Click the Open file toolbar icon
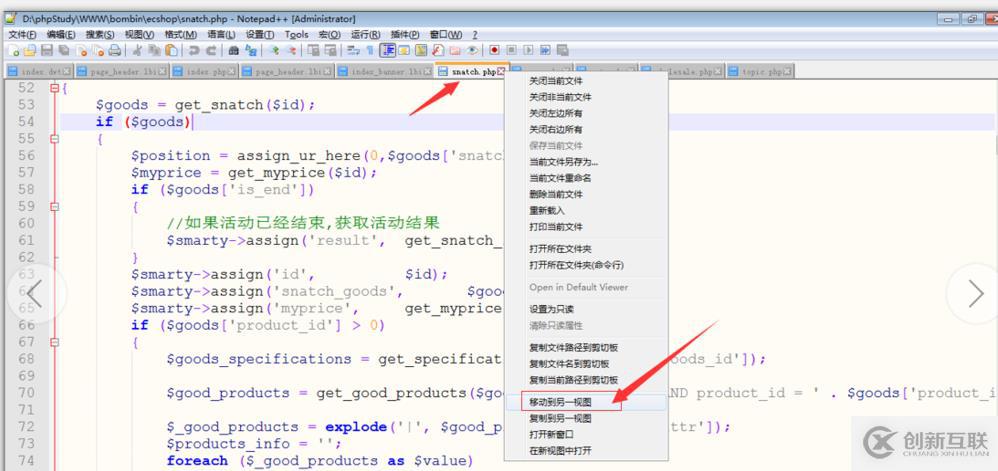998x471 pixels. pos(30,51)
